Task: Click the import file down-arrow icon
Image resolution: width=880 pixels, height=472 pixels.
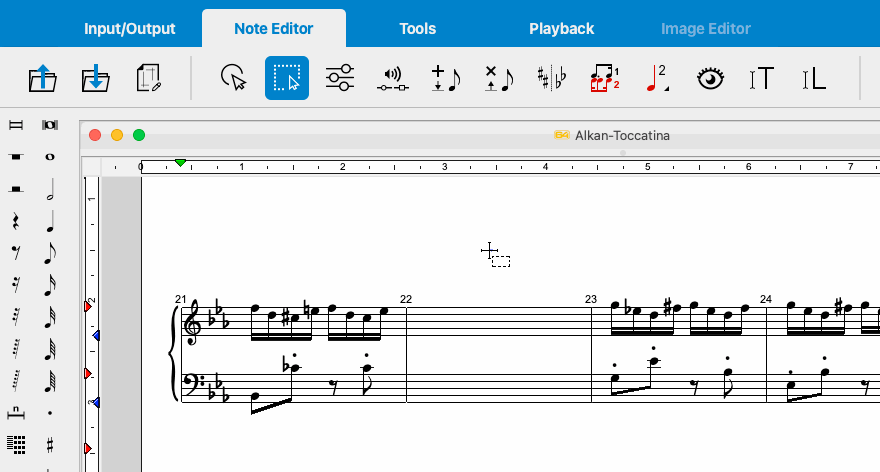Action: coord(95,78)
